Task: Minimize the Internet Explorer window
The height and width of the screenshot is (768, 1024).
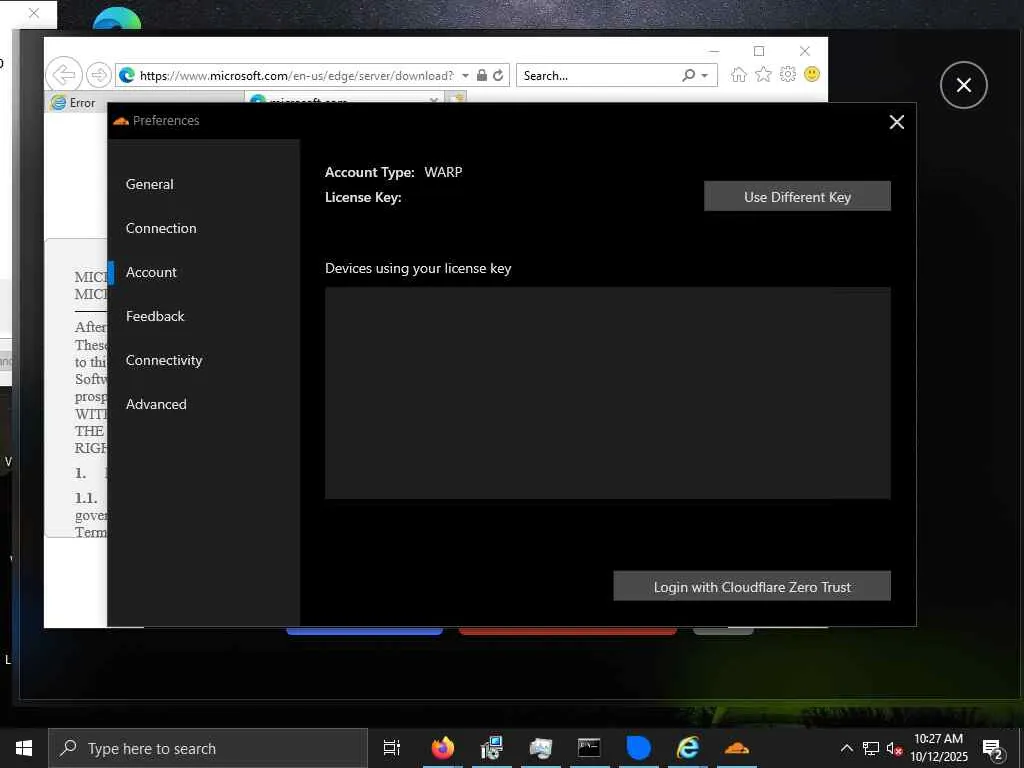Action: pyautogui.click(x=714, y=51)
